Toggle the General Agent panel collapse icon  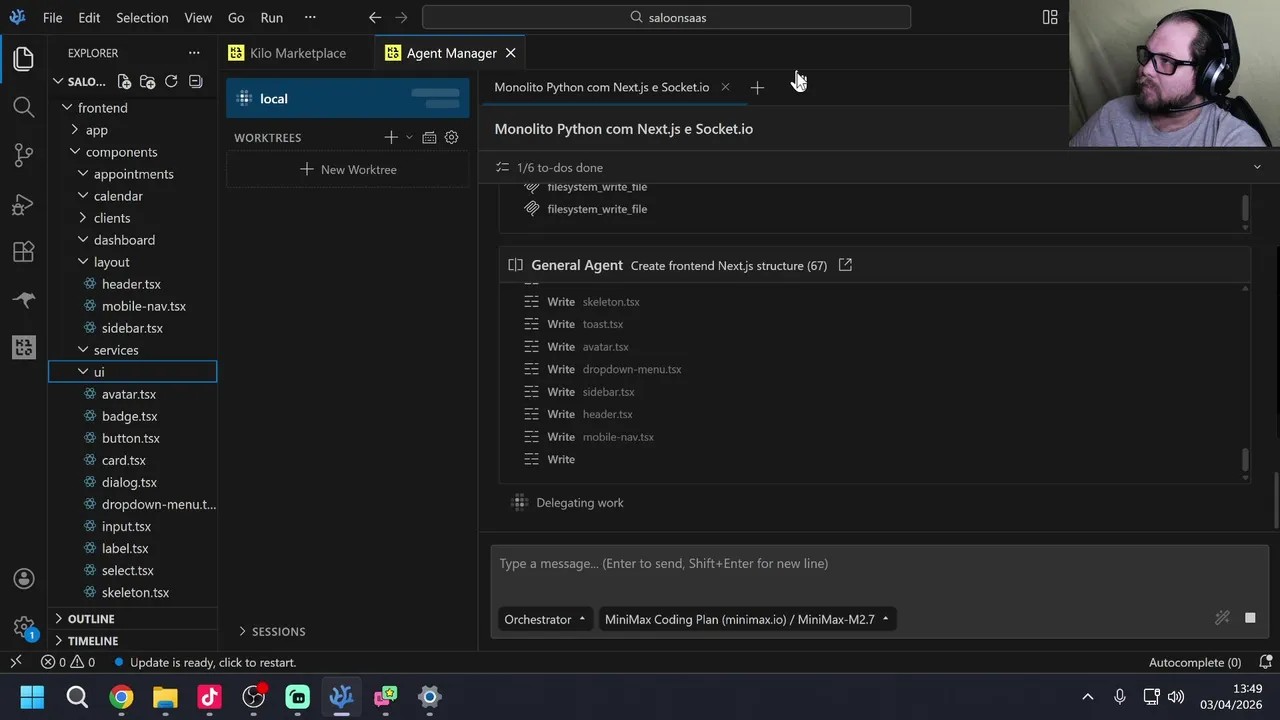click(515, 265)
